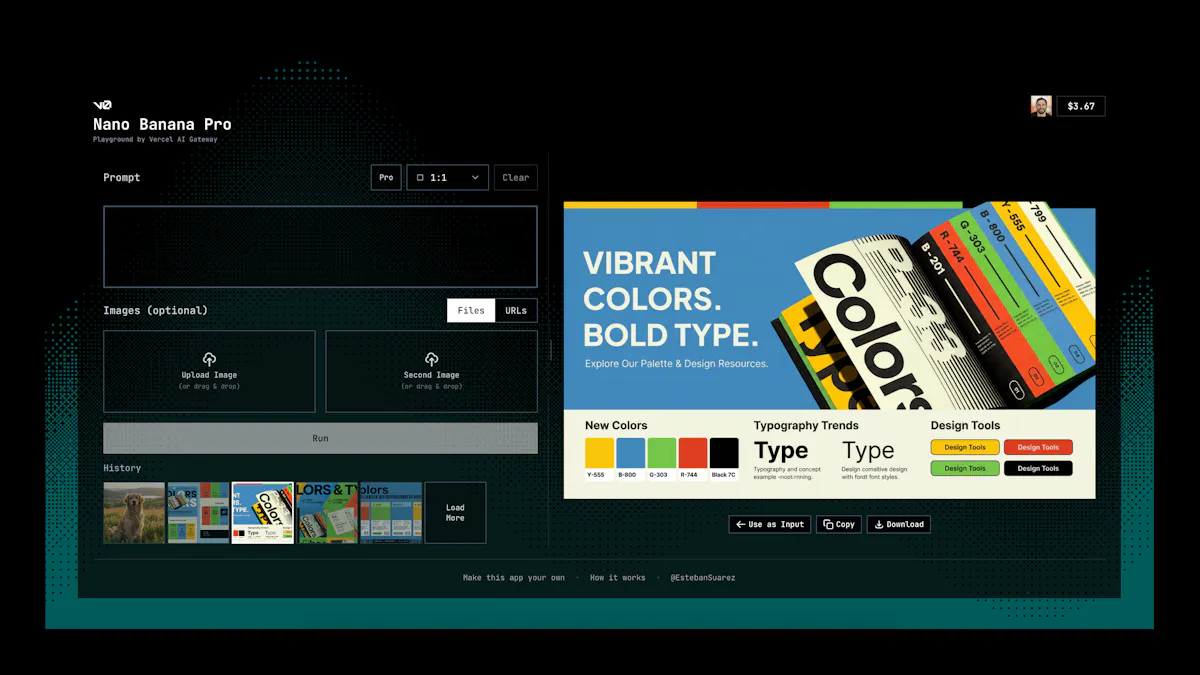Click Load More in History
Viewport: 1200px width, 675px height.
pyautogui.click(x=455, y=513)
